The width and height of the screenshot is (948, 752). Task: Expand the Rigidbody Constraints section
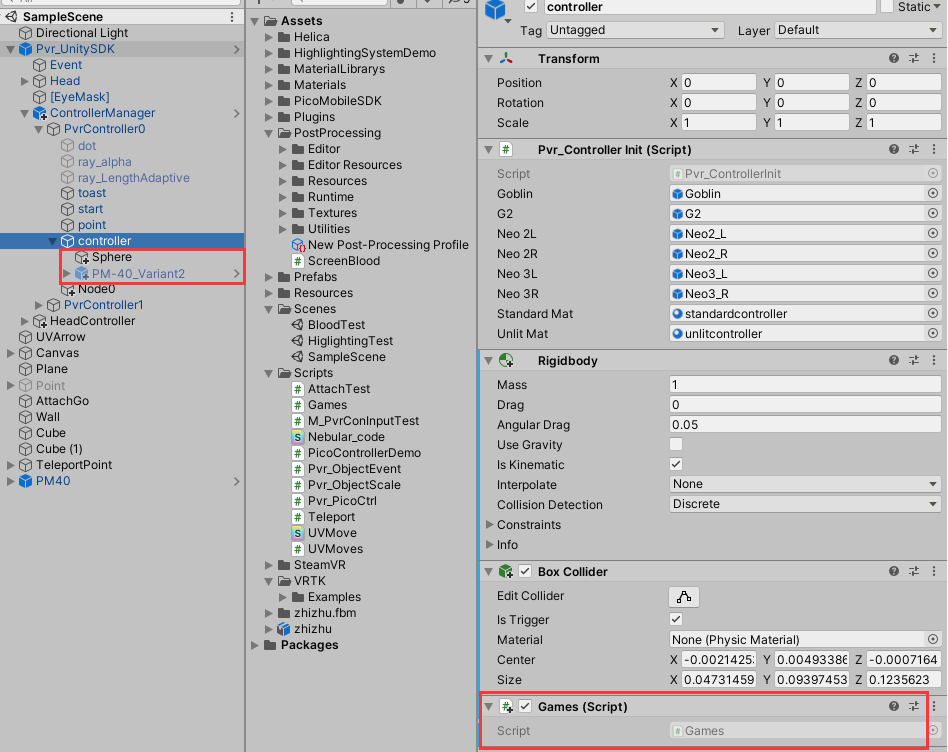490,525
